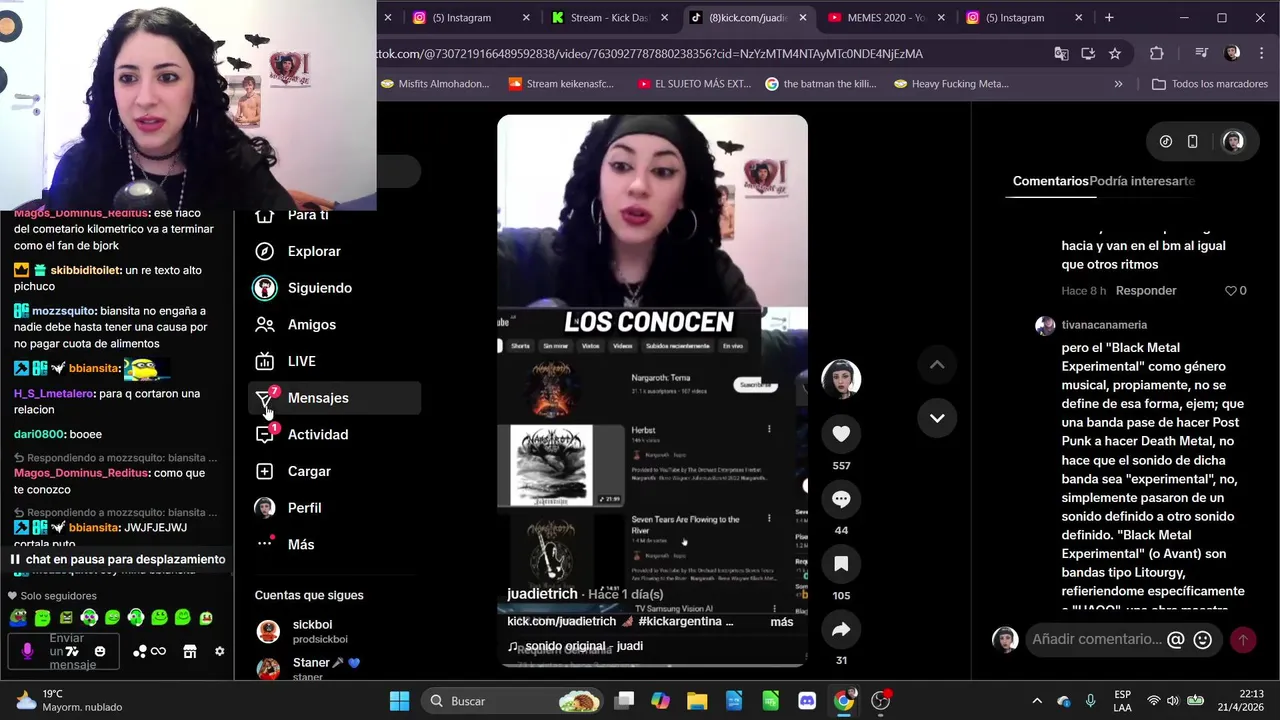
Task: Switch to the Comentarios tab
Action: pos(1050,181)
